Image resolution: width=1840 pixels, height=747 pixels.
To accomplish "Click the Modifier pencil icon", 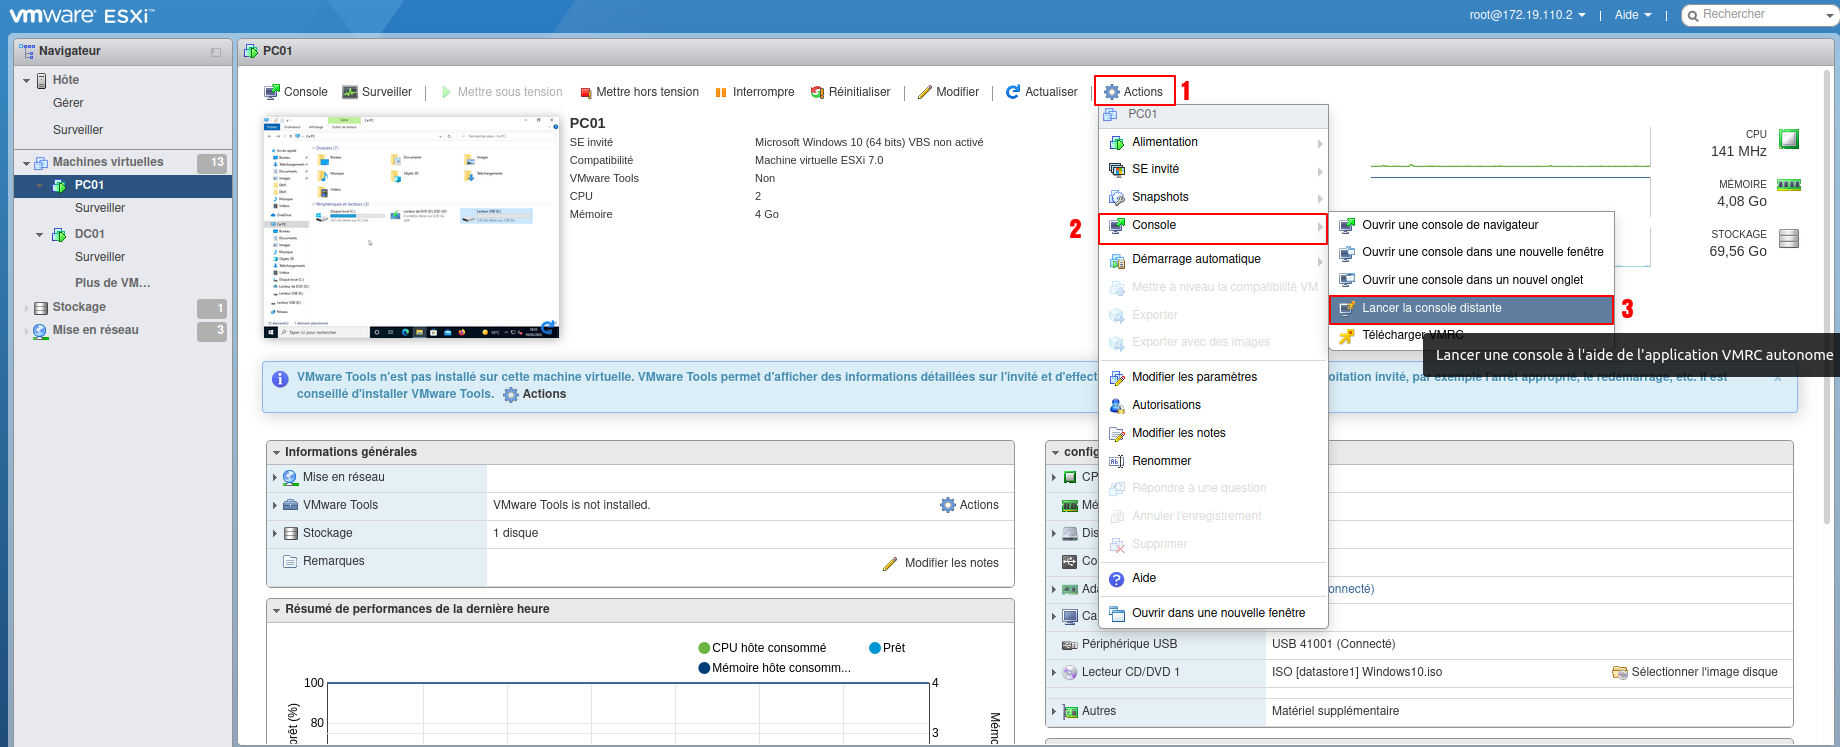I will click(x=925, y=92).
